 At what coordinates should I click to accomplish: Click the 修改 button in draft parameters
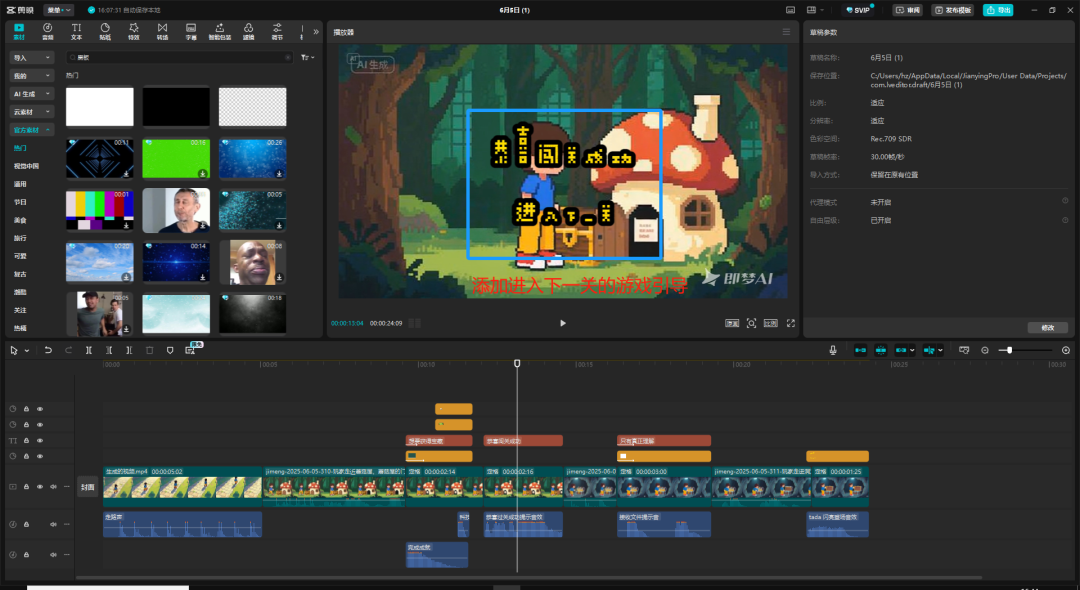[x=1047, y=328]
